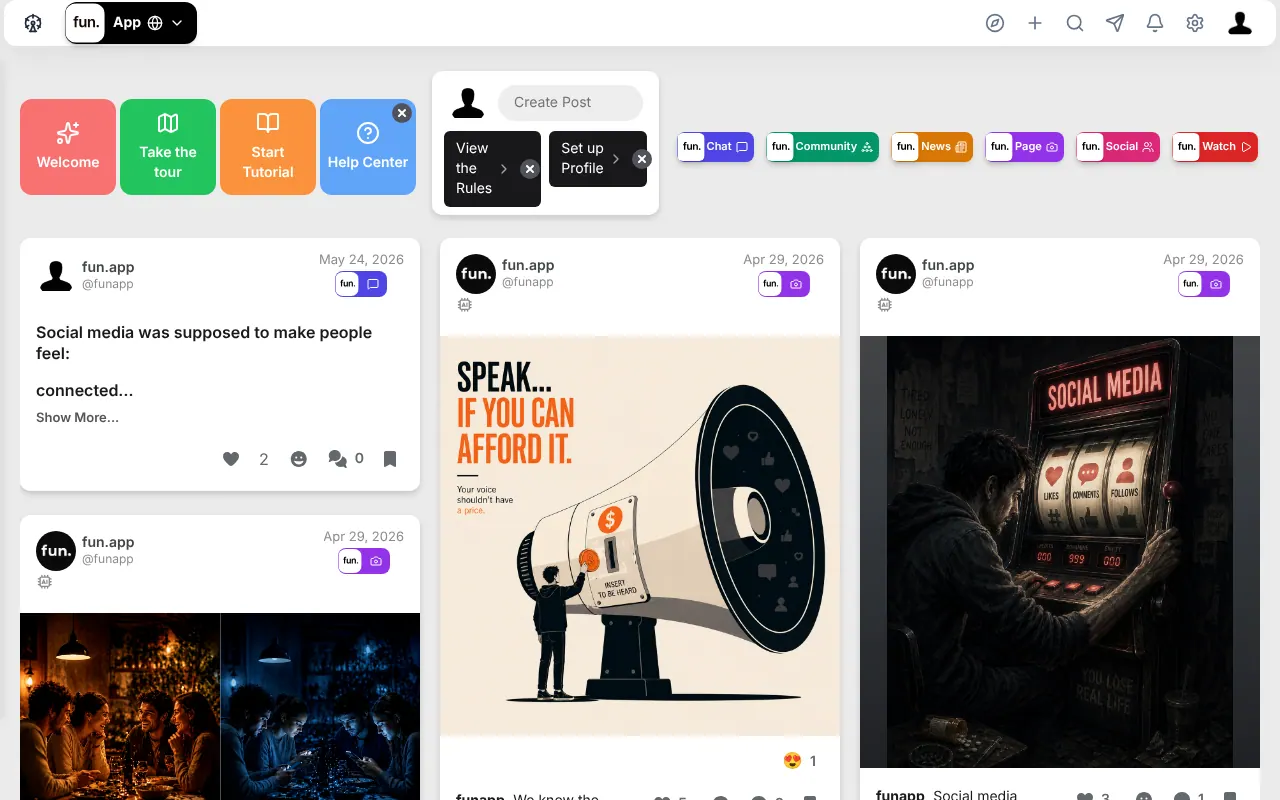Switch to the Chat tab
Screen dimensions: 1280x800
[x=715, y=147]
